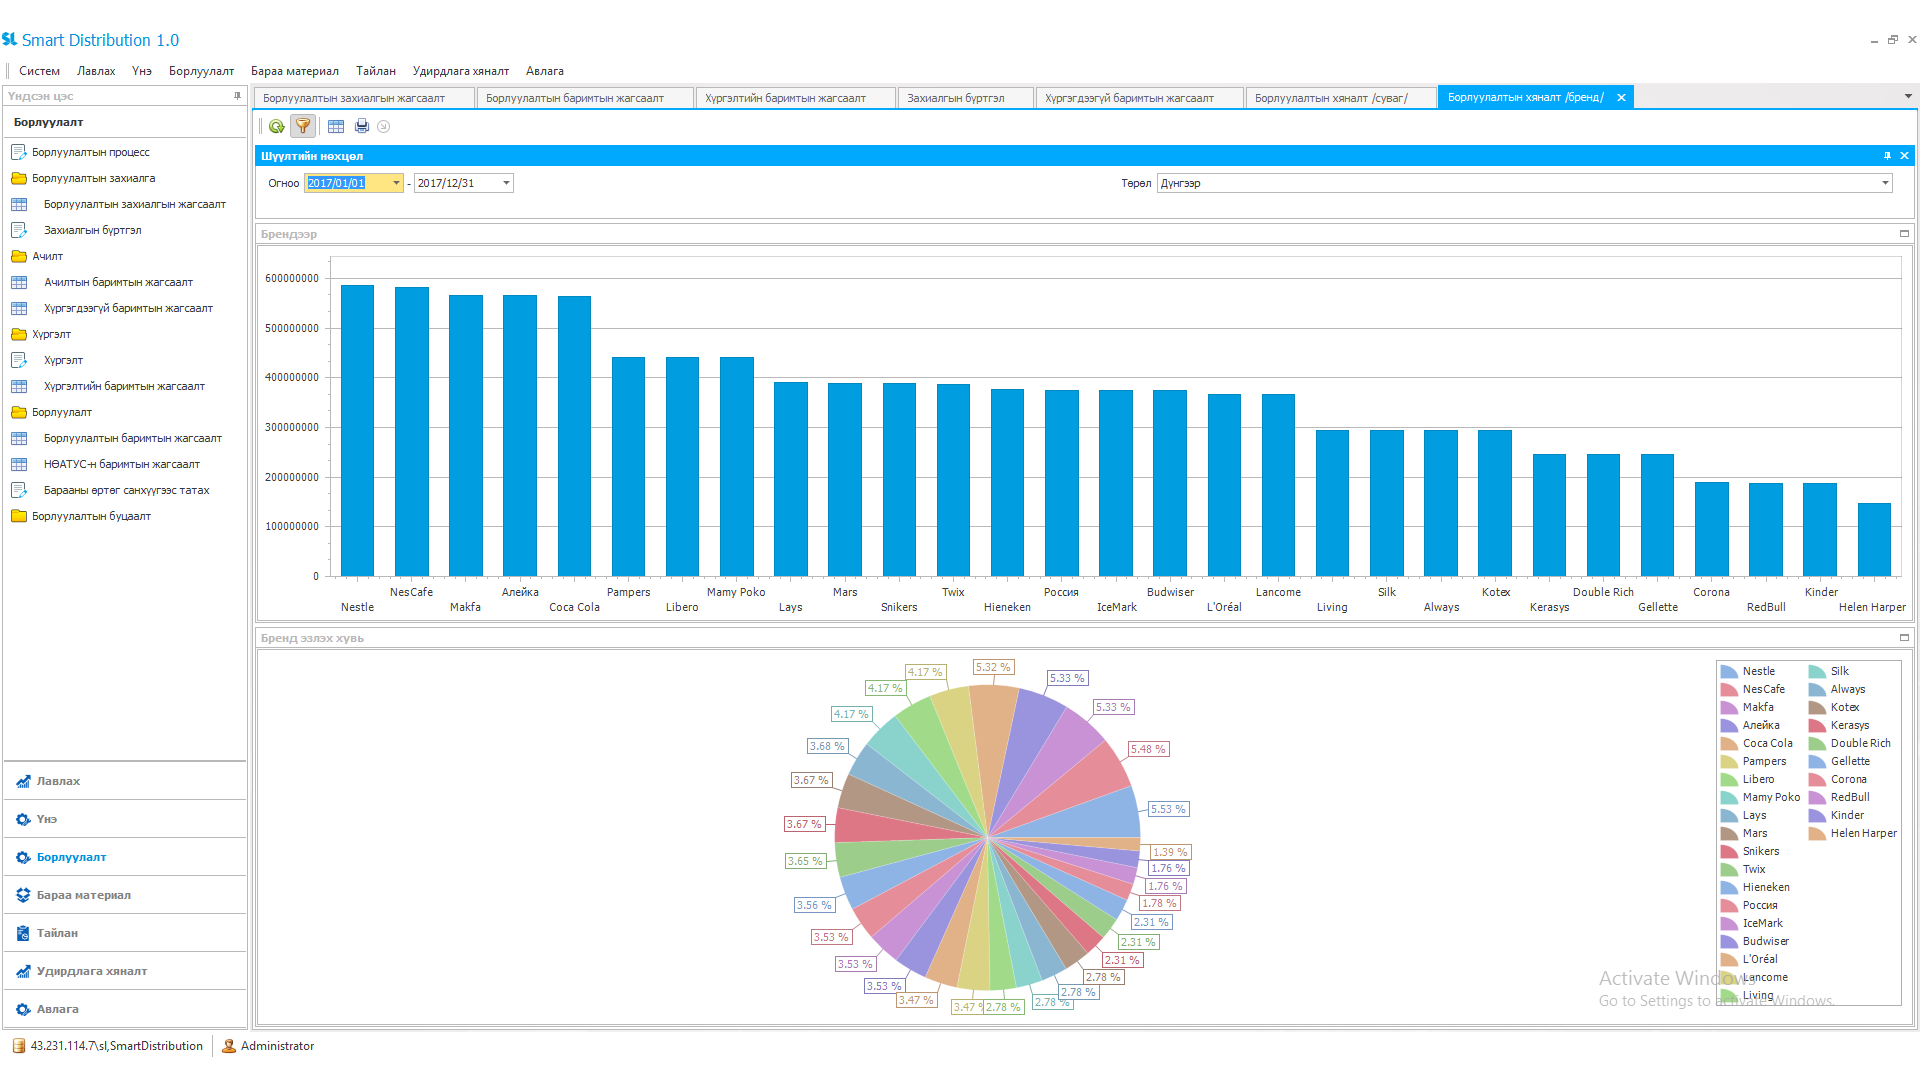
Task: Close the Шүүлтийн нөхцөл filter panel
Action: pyautogui.click(x=1905, y=156)
